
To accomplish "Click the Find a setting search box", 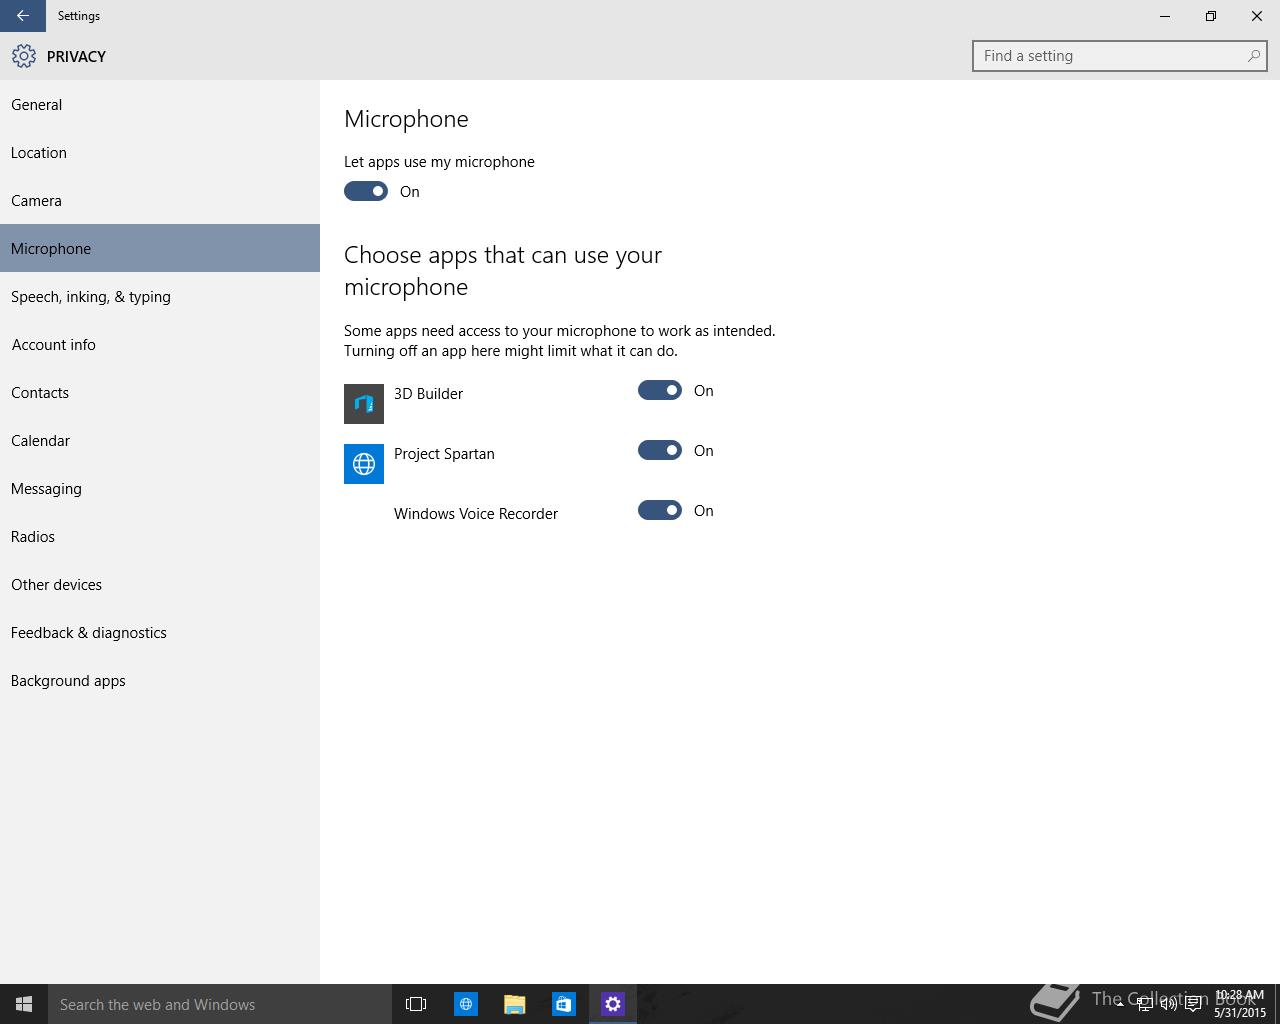I will coord(1120,56).
